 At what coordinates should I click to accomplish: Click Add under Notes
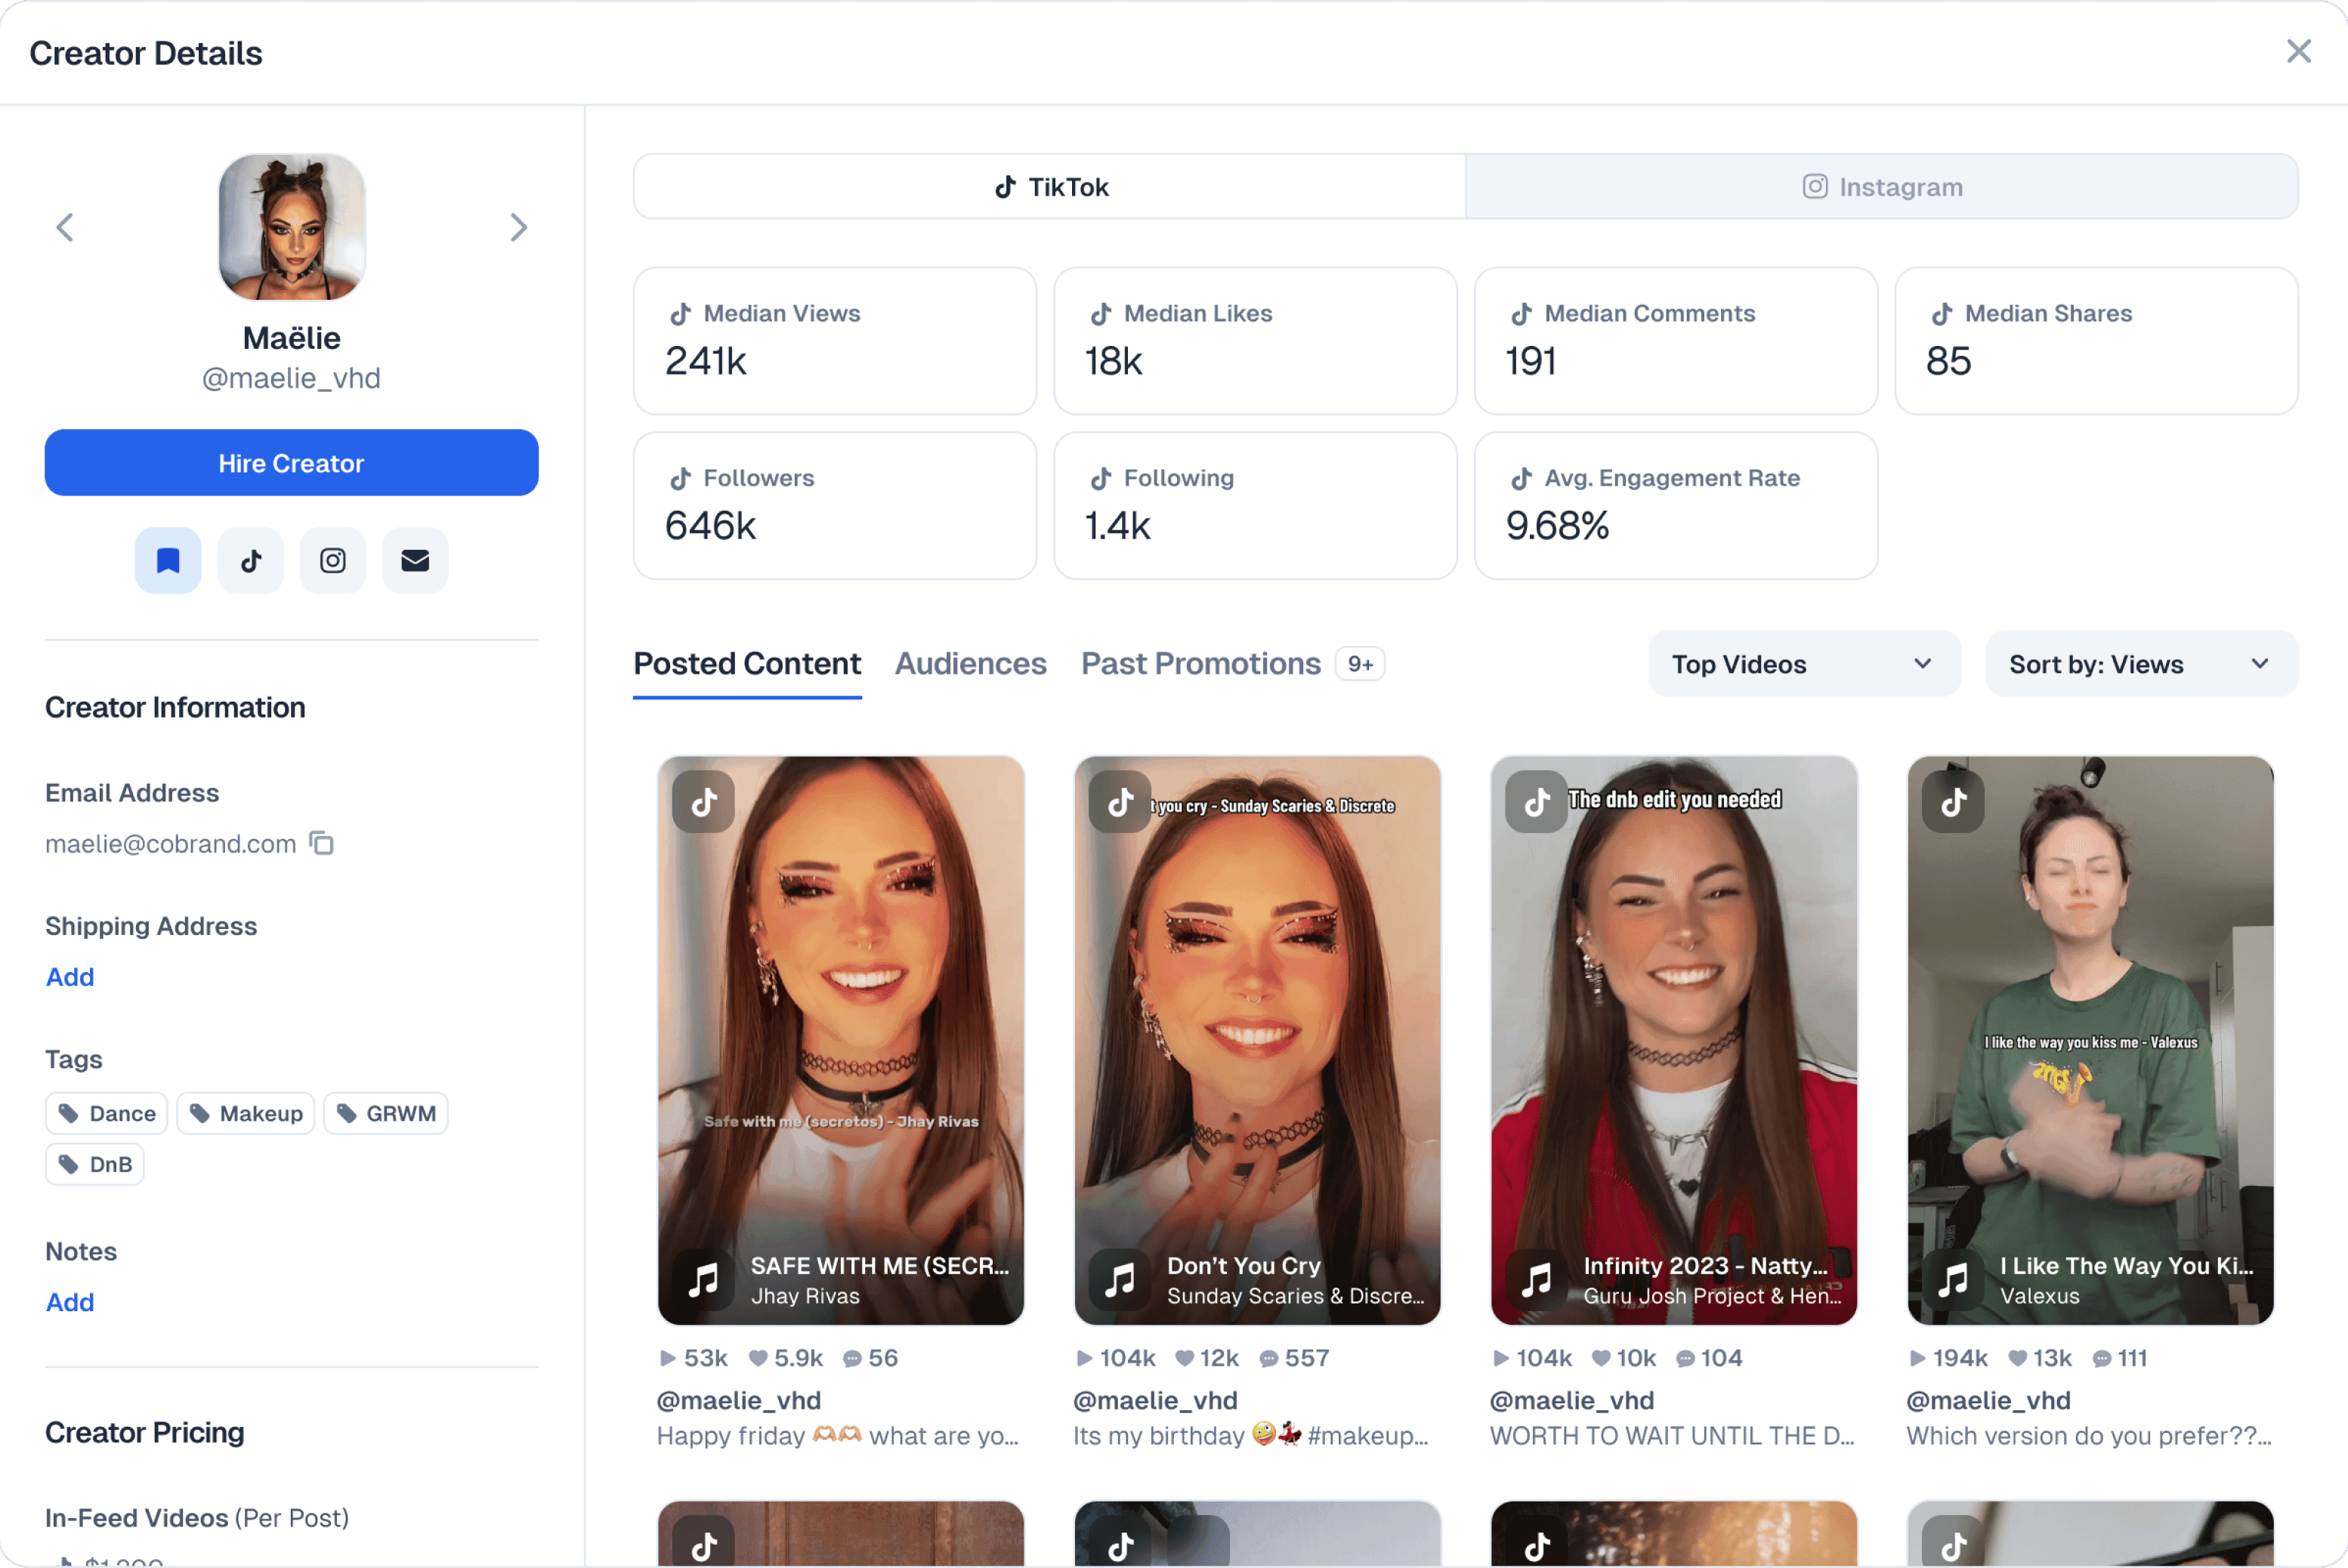click(x=70, y=1301)
